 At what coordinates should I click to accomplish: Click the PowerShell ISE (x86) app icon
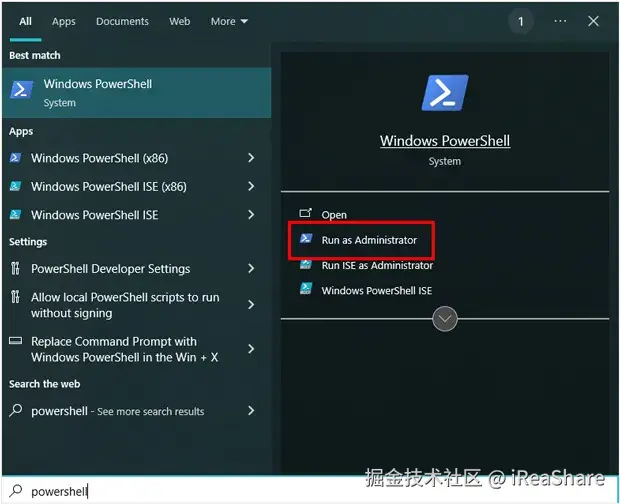[x=15, y=186]
